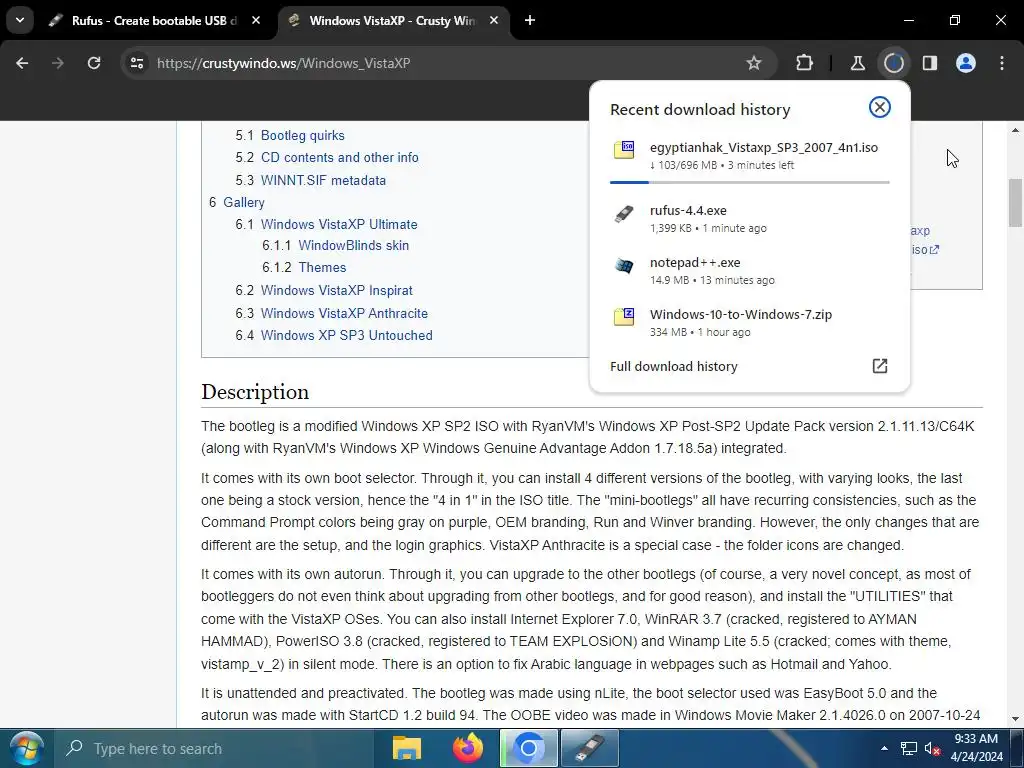The image size is (1024, 768).
Task: Launch Firefox from taskbar
Action: (x=468, y=749)
